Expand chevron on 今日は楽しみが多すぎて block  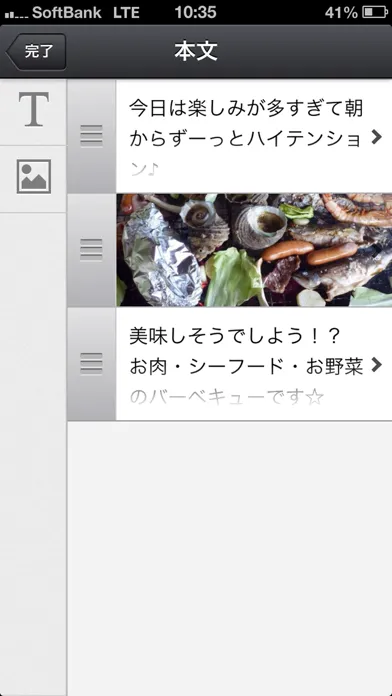(x=376, y=137)
